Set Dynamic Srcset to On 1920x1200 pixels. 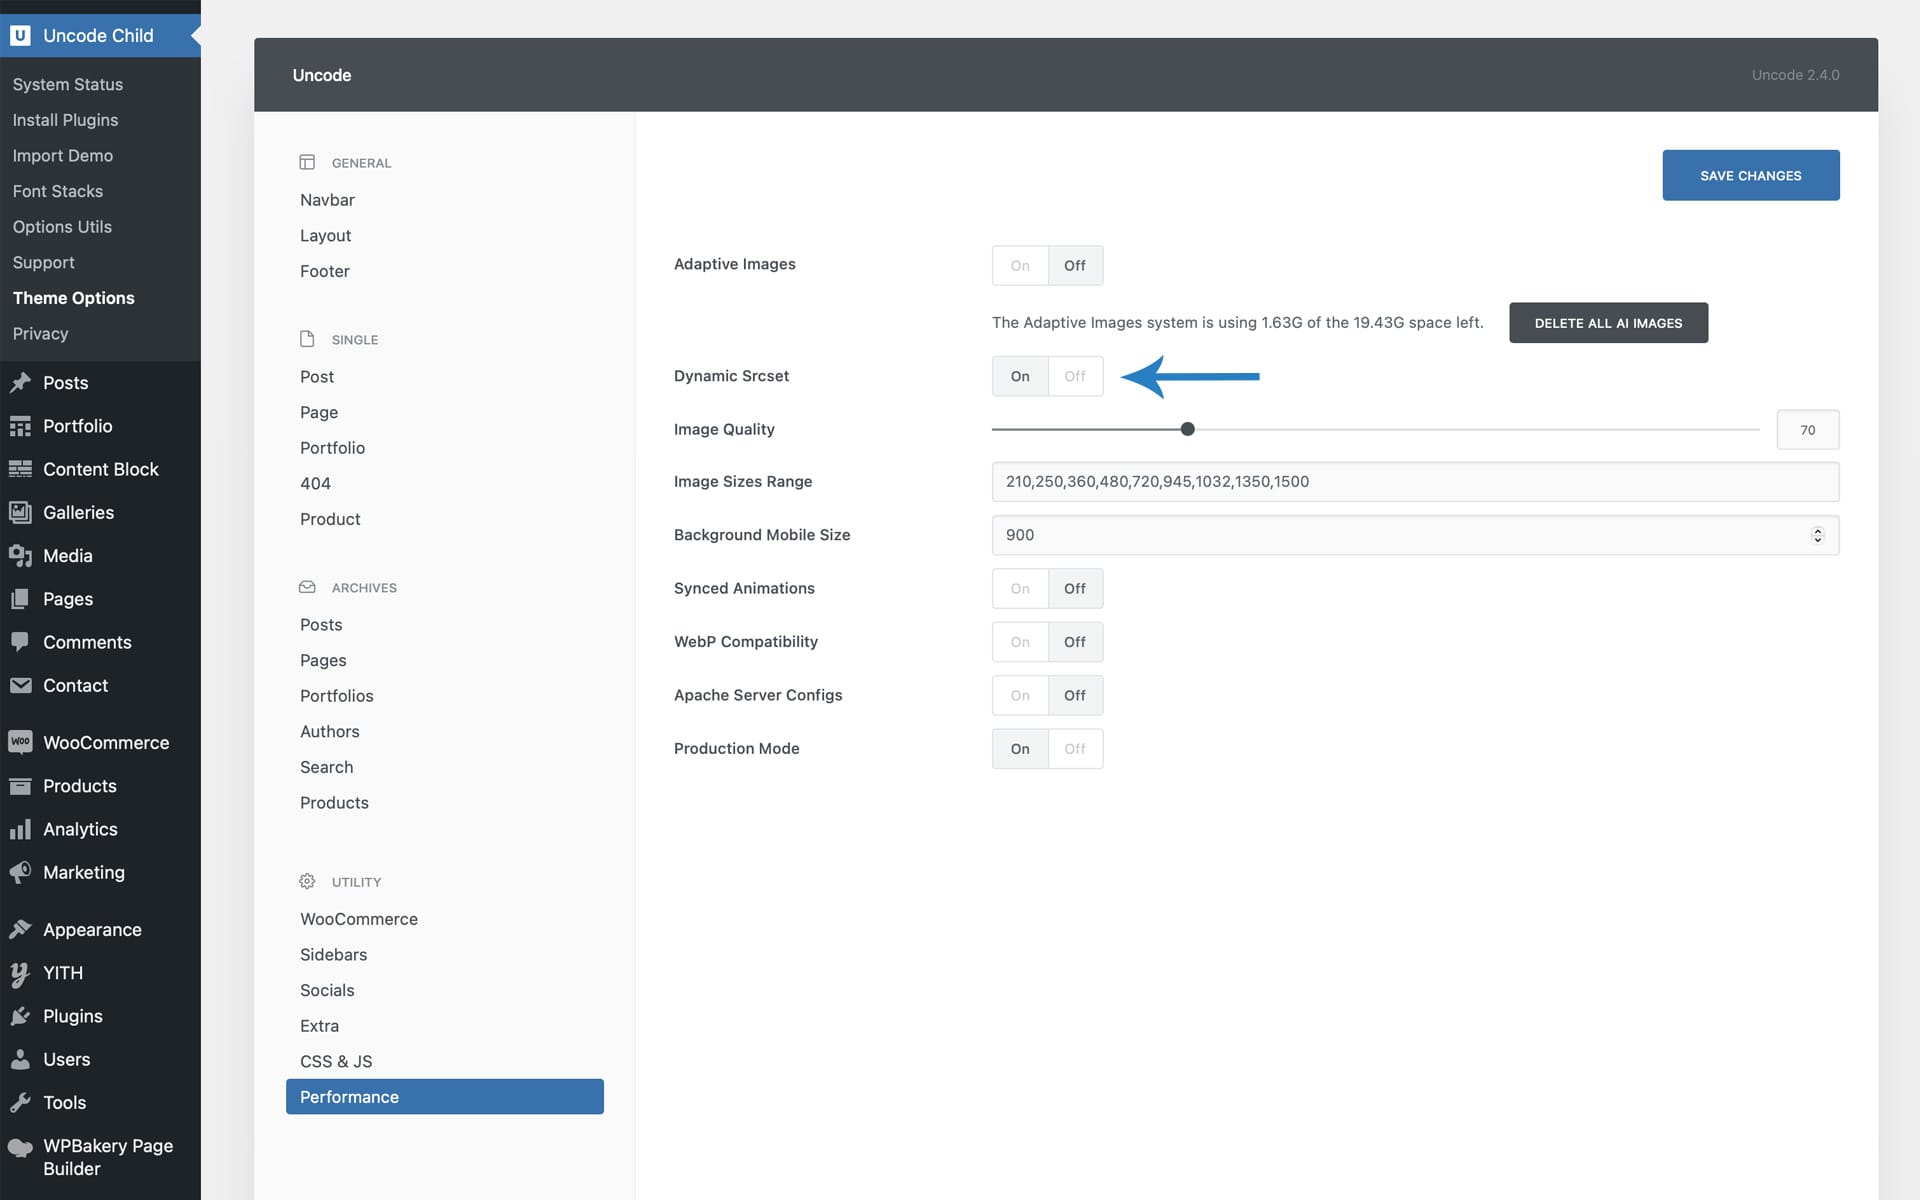pos(1020,376)
